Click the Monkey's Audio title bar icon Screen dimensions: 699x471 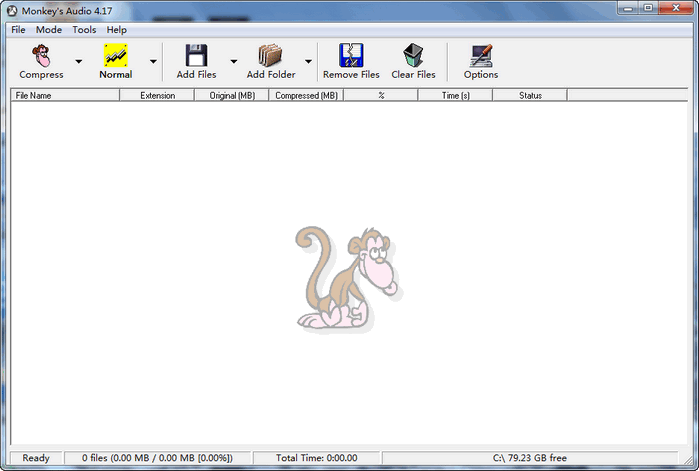pos(12,10)
